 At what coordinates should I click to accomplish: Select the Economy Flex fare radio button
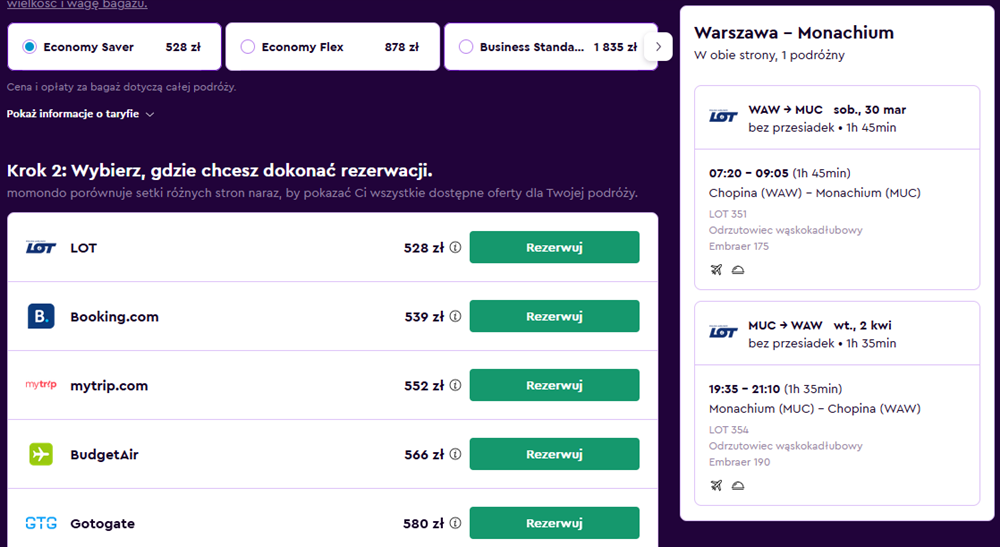[247, 47]
